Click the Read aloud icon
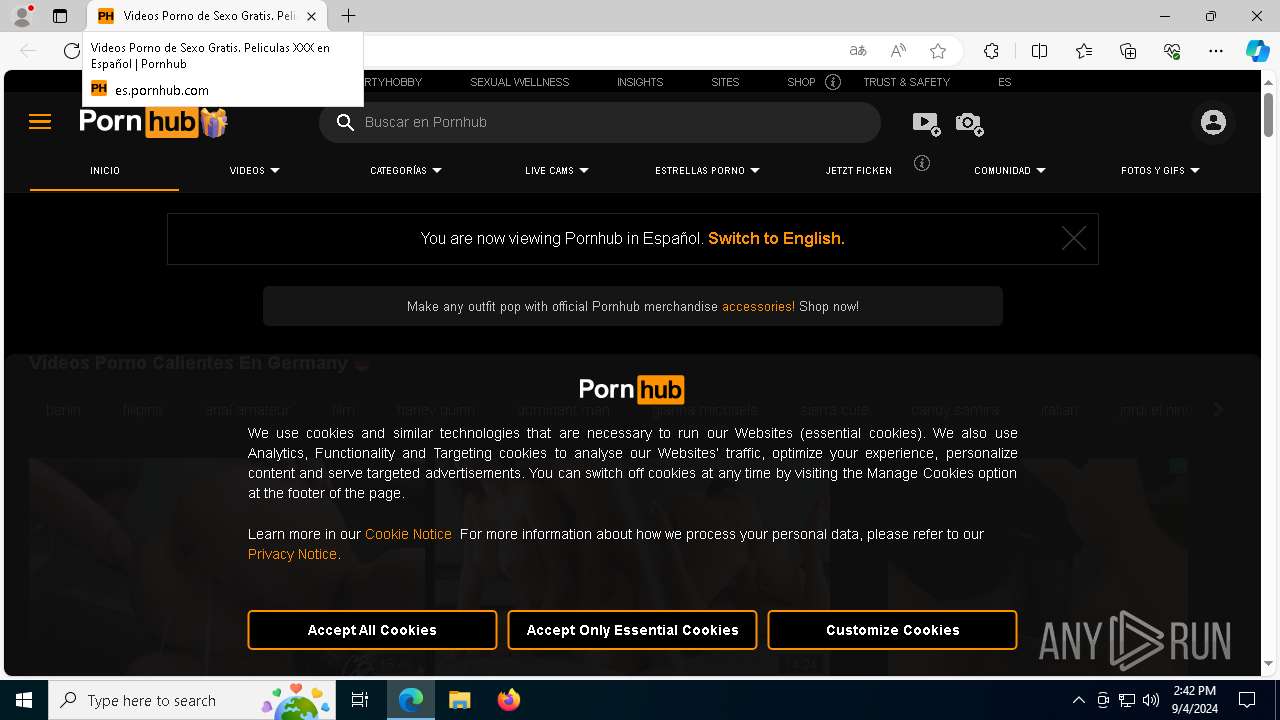The height and width of the screenshot is (720, 1280). [x=898, y=51]
